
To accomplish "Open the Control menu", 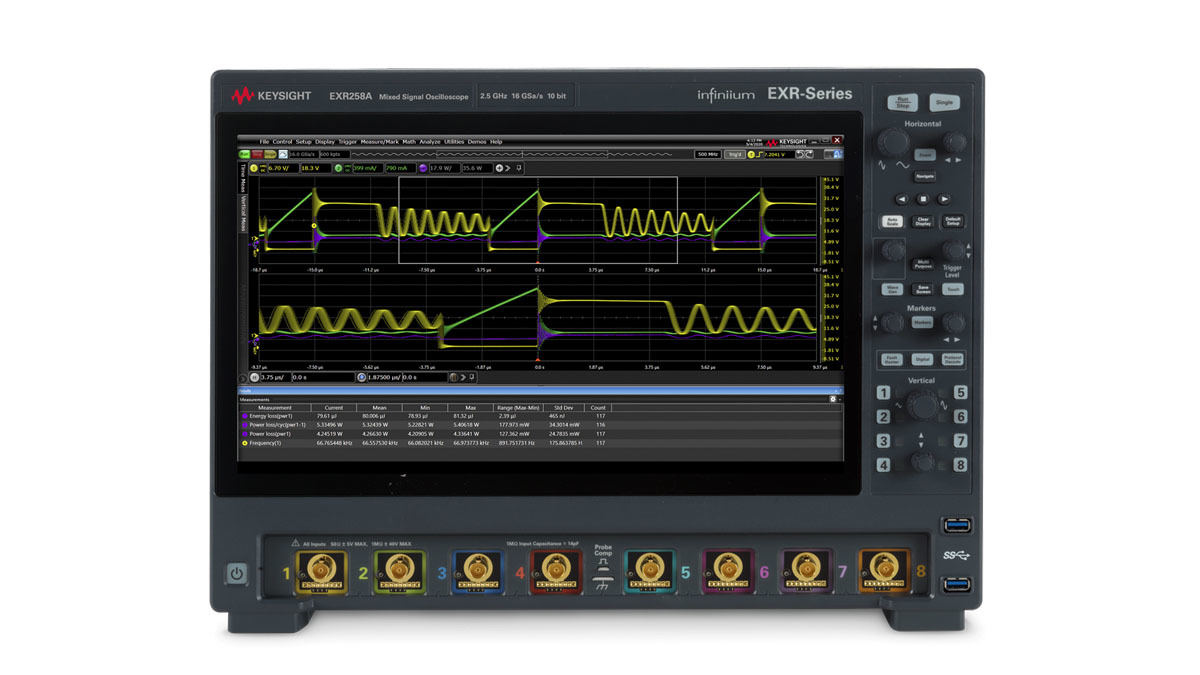I will [282, 142].
